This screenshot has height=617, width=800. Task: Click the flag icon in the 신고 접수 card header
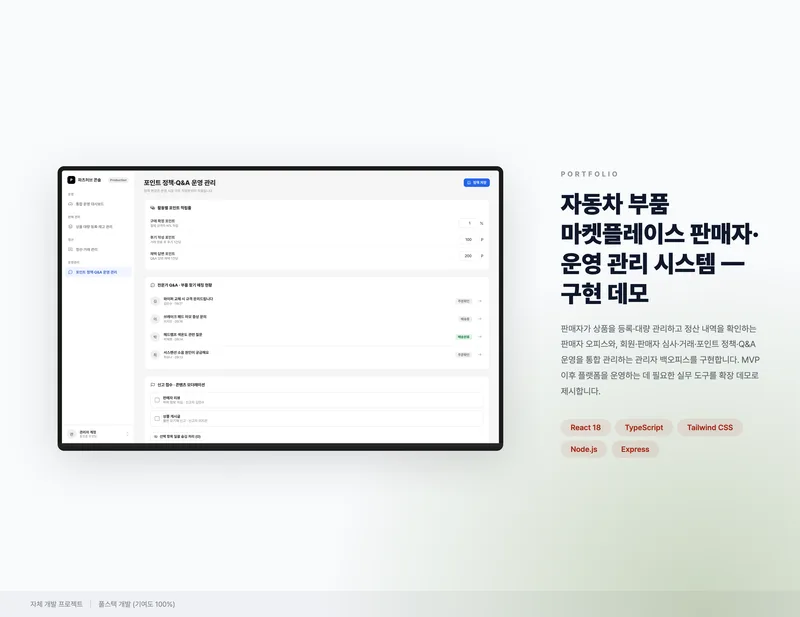coord(153,385)
